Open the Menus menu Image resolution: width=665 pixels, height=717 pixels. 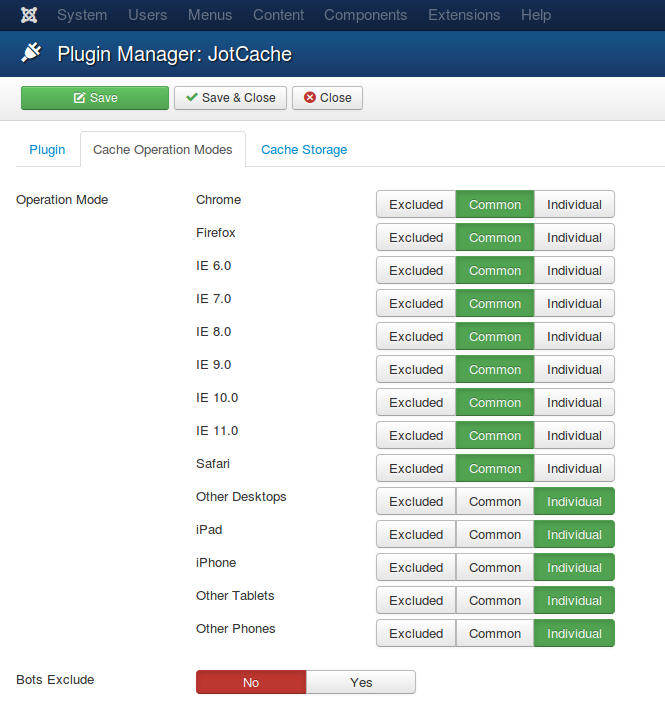point(210,15)
